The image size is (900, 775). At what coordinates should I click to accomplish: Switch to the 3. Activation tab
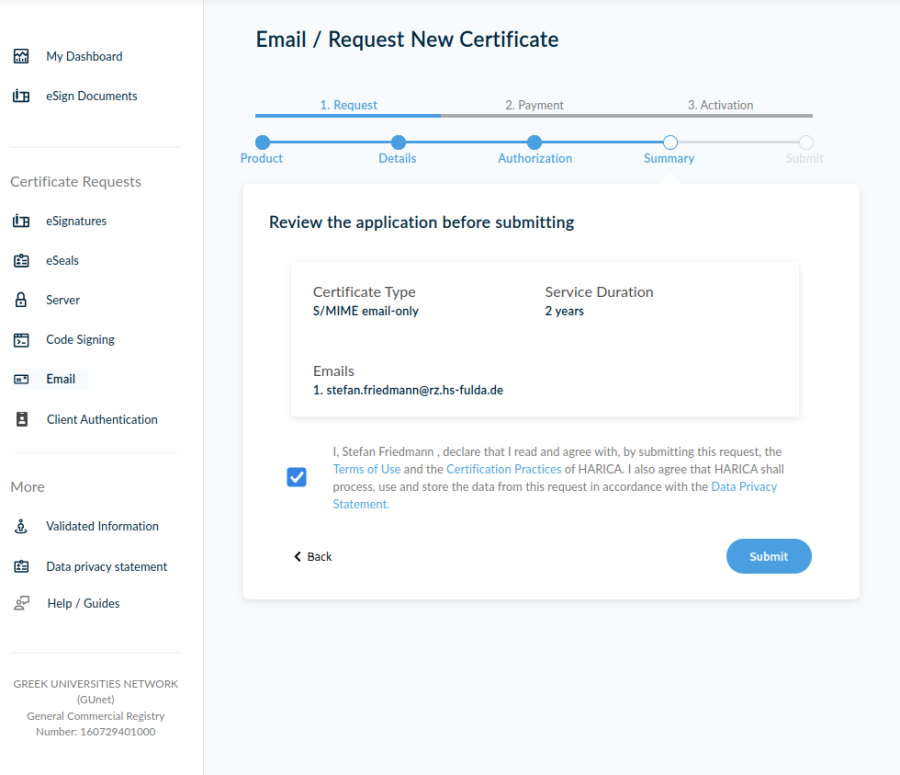click(x=720, y=105)
